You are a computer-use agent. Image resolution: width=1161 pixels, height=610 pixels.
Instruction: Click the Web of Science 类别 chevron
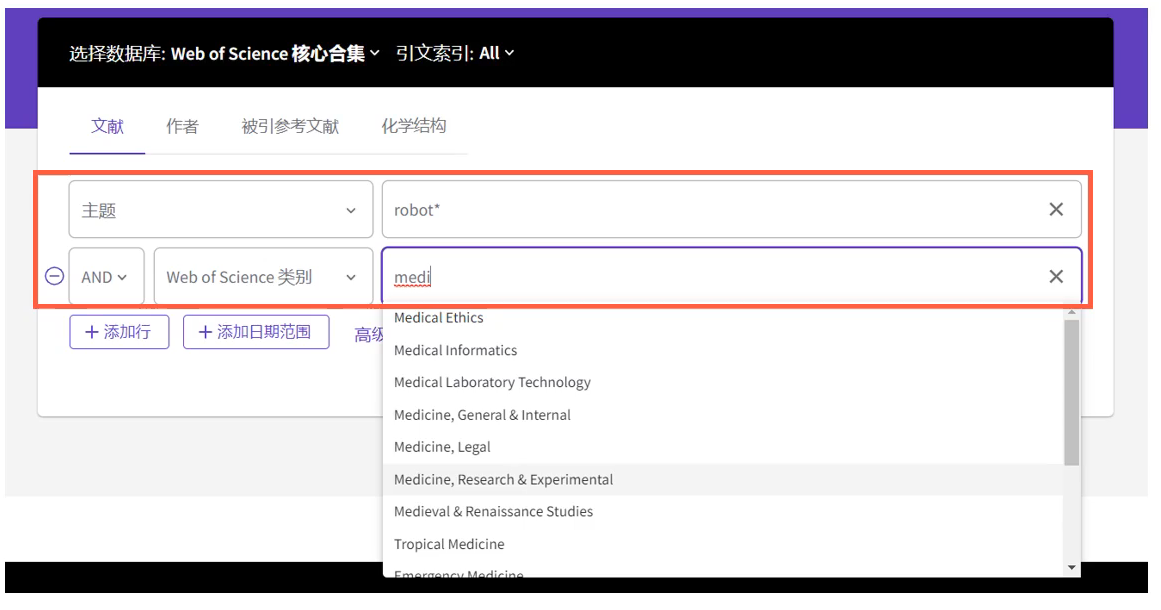pos(351,276)
